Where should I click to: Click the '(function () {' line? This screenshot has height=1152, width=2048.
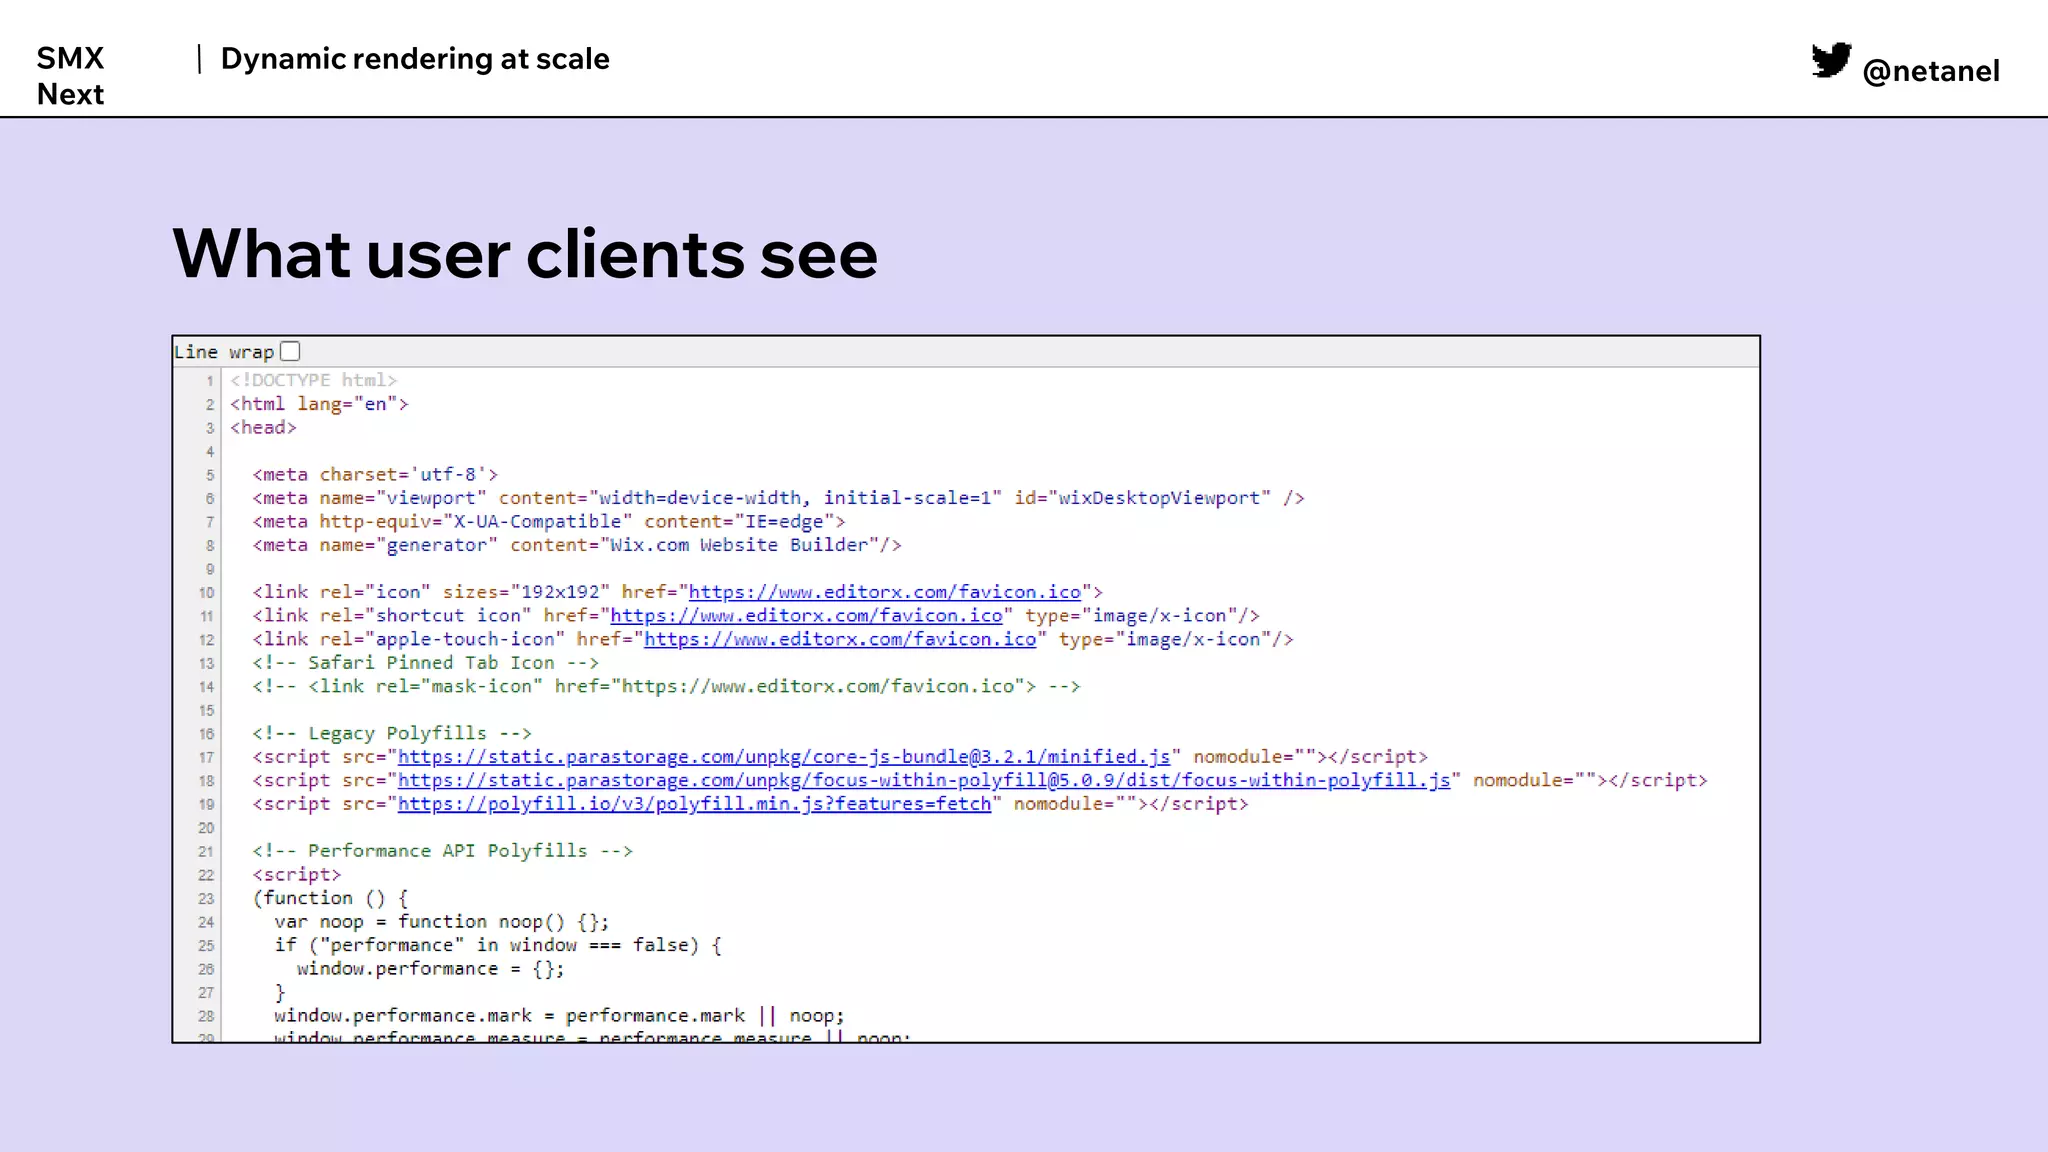330,898
